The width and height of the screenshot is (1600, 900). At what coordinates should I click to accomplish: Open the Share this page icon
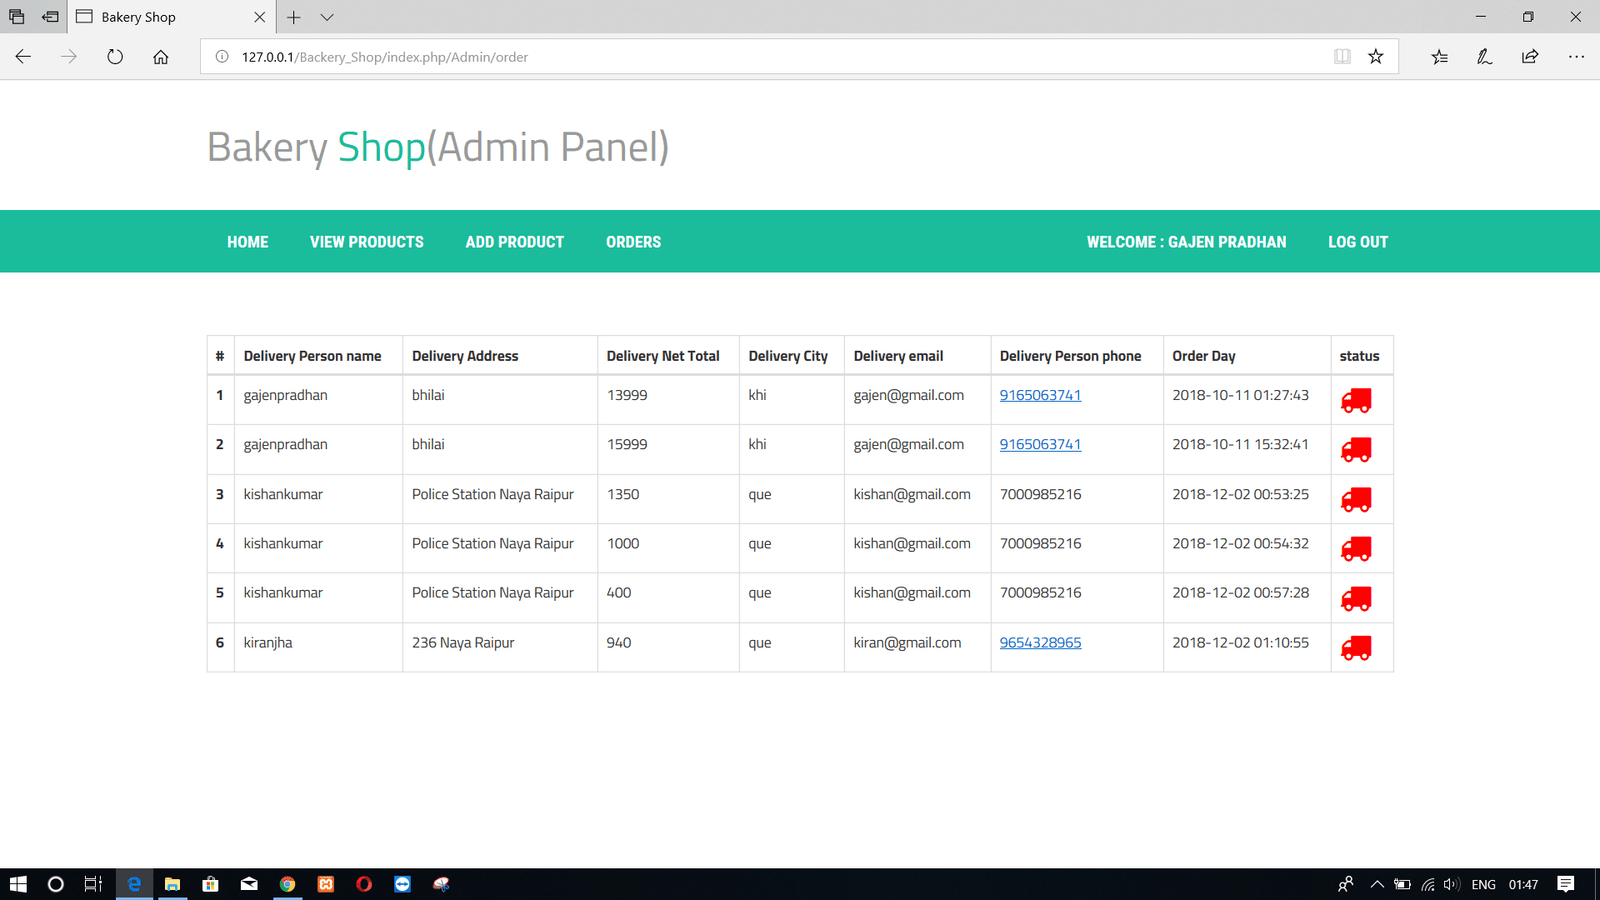[1530, 57]
